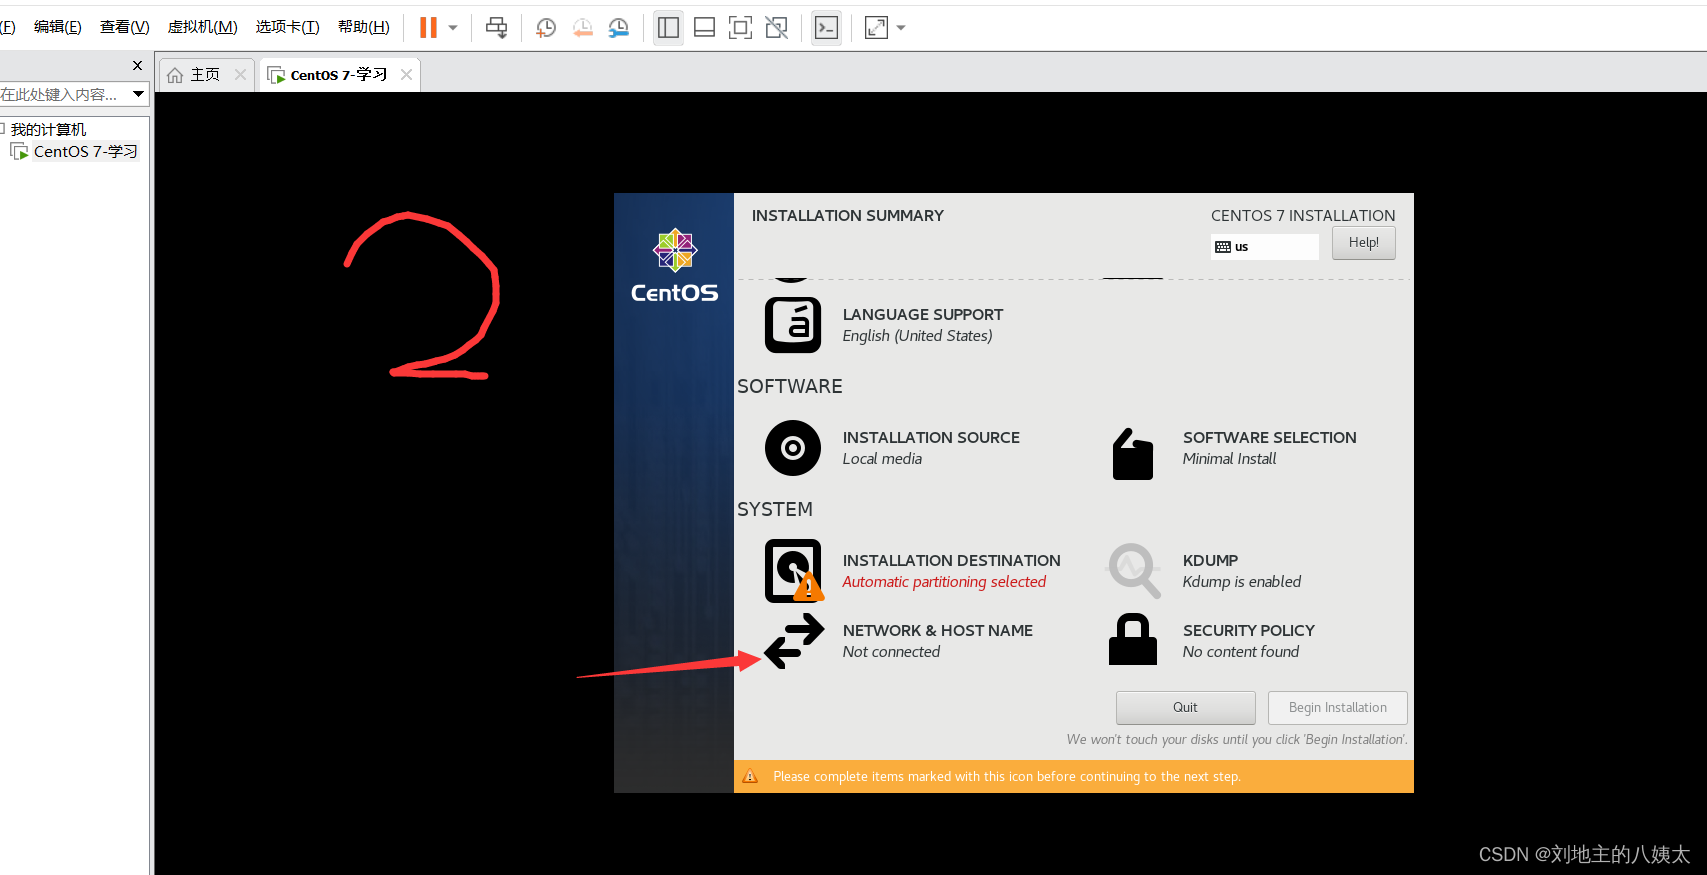Click the us keyboard layout indicator
Viewport: 1707px width, 875px height.
[1264, 247]
